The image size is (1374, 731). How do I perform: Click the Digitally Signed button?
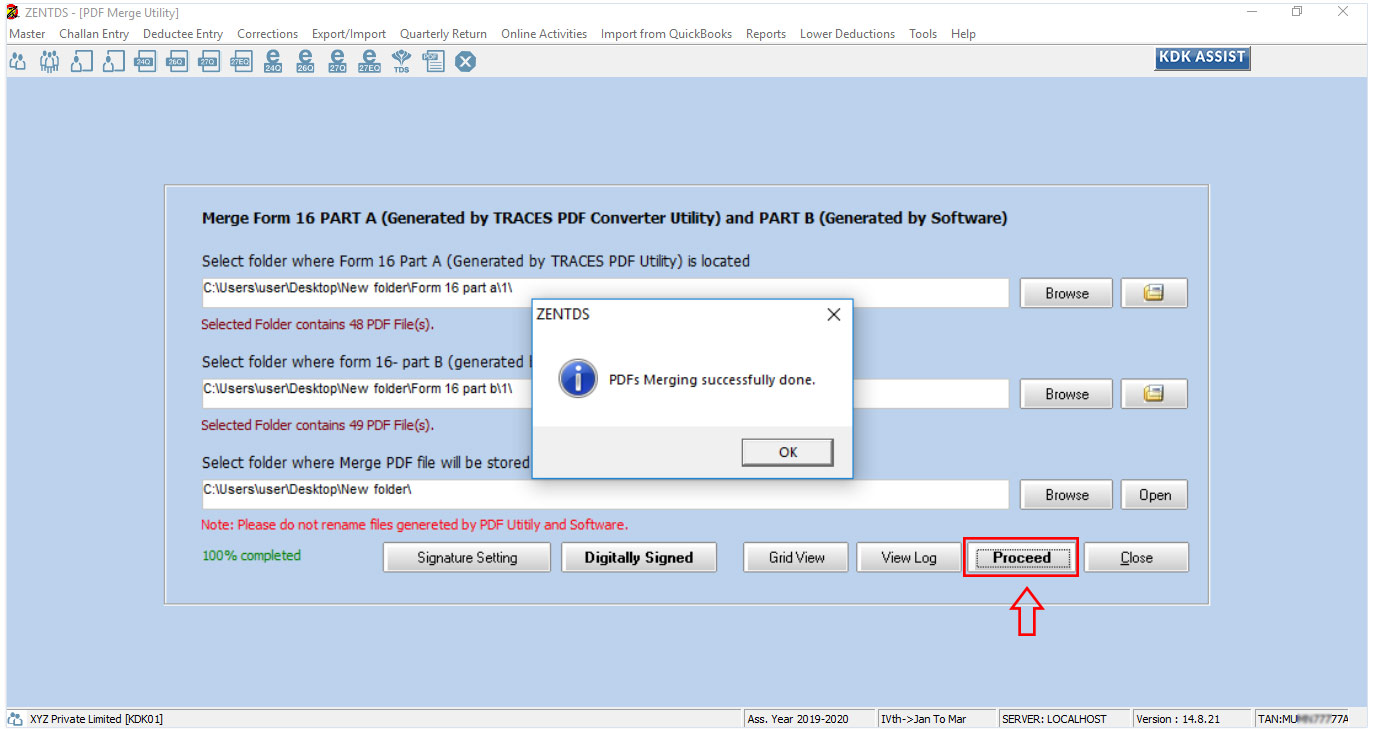pos(639,557)
